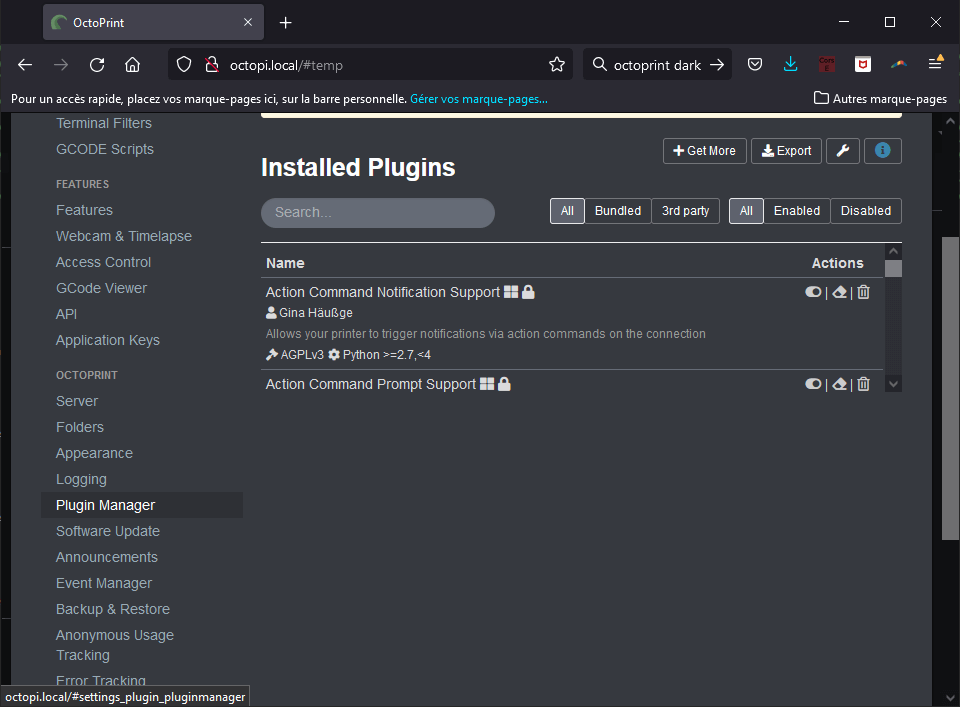Screen dimensions: 960x707
Task: Click the bundled icon next to Notification Support
Action: 511,292
